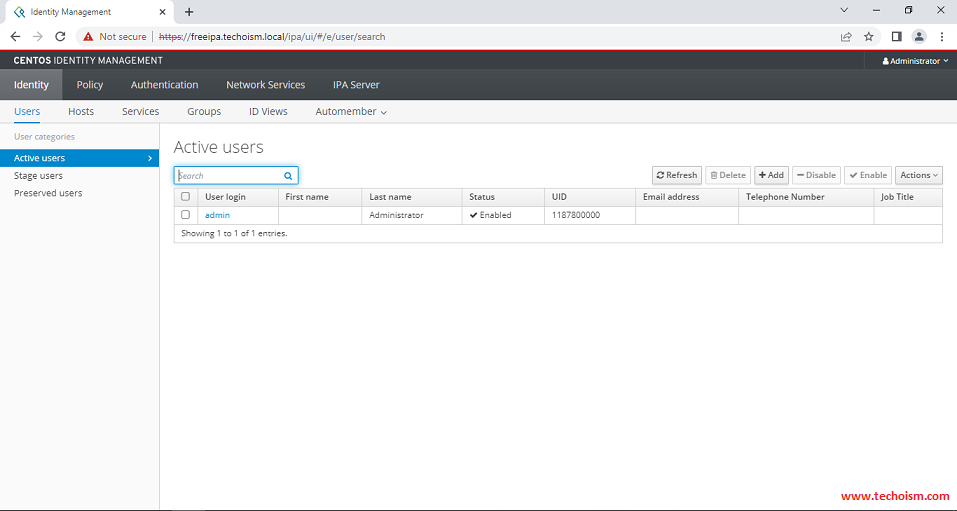Switch to the Identity tab
This screenshot has height=511, width=957.
click(x=31, y=85)
